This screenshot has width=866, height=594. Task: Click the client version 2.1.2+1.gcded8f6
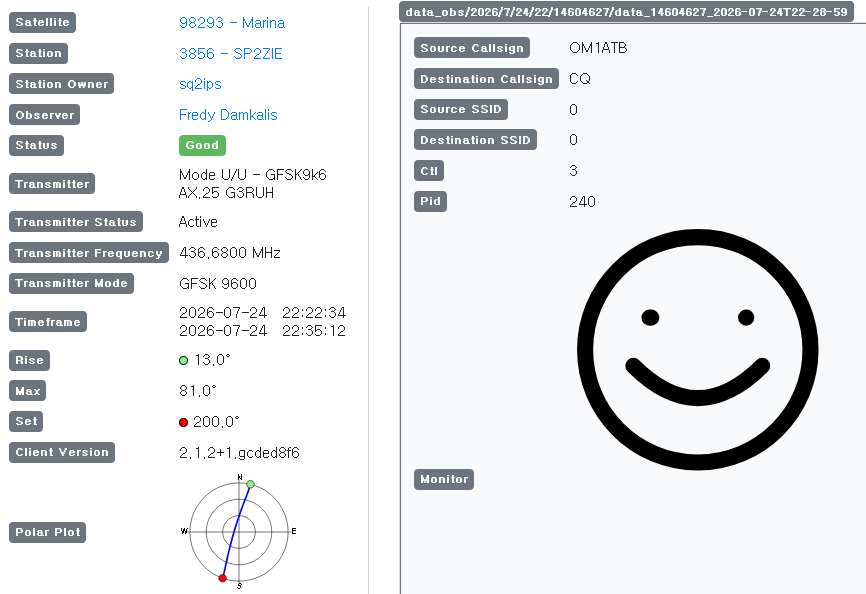[239, 453]
